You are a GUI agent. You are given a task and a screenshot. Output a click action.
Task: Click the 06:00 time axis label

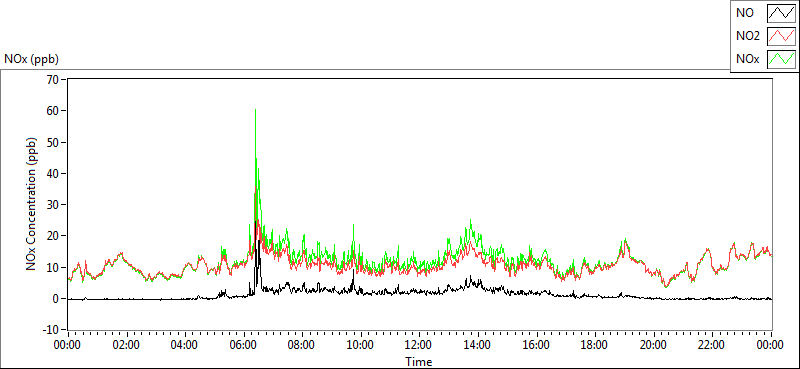pyautogui.click(x=243, y=345)
